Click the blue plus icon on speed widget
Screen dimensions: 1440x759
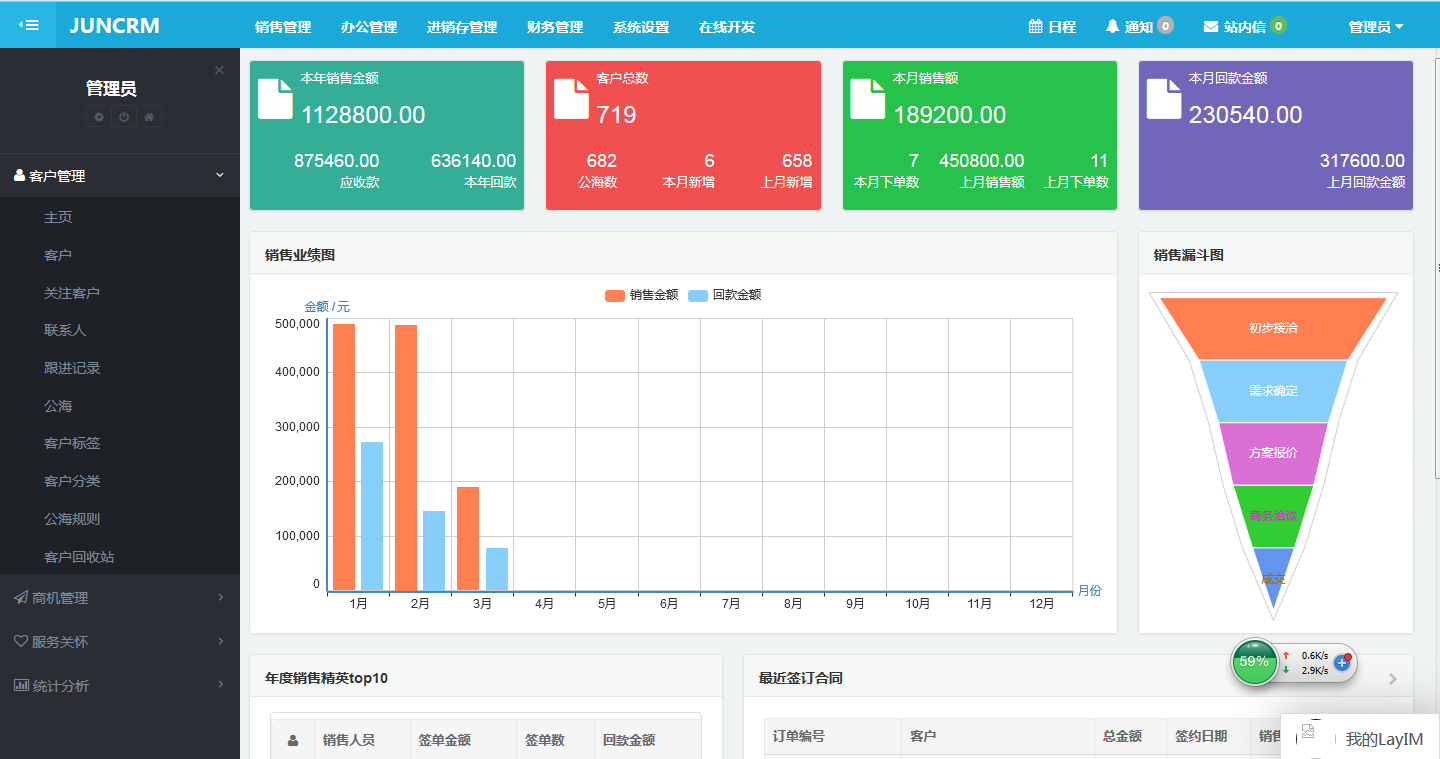tap(1342, 663)
